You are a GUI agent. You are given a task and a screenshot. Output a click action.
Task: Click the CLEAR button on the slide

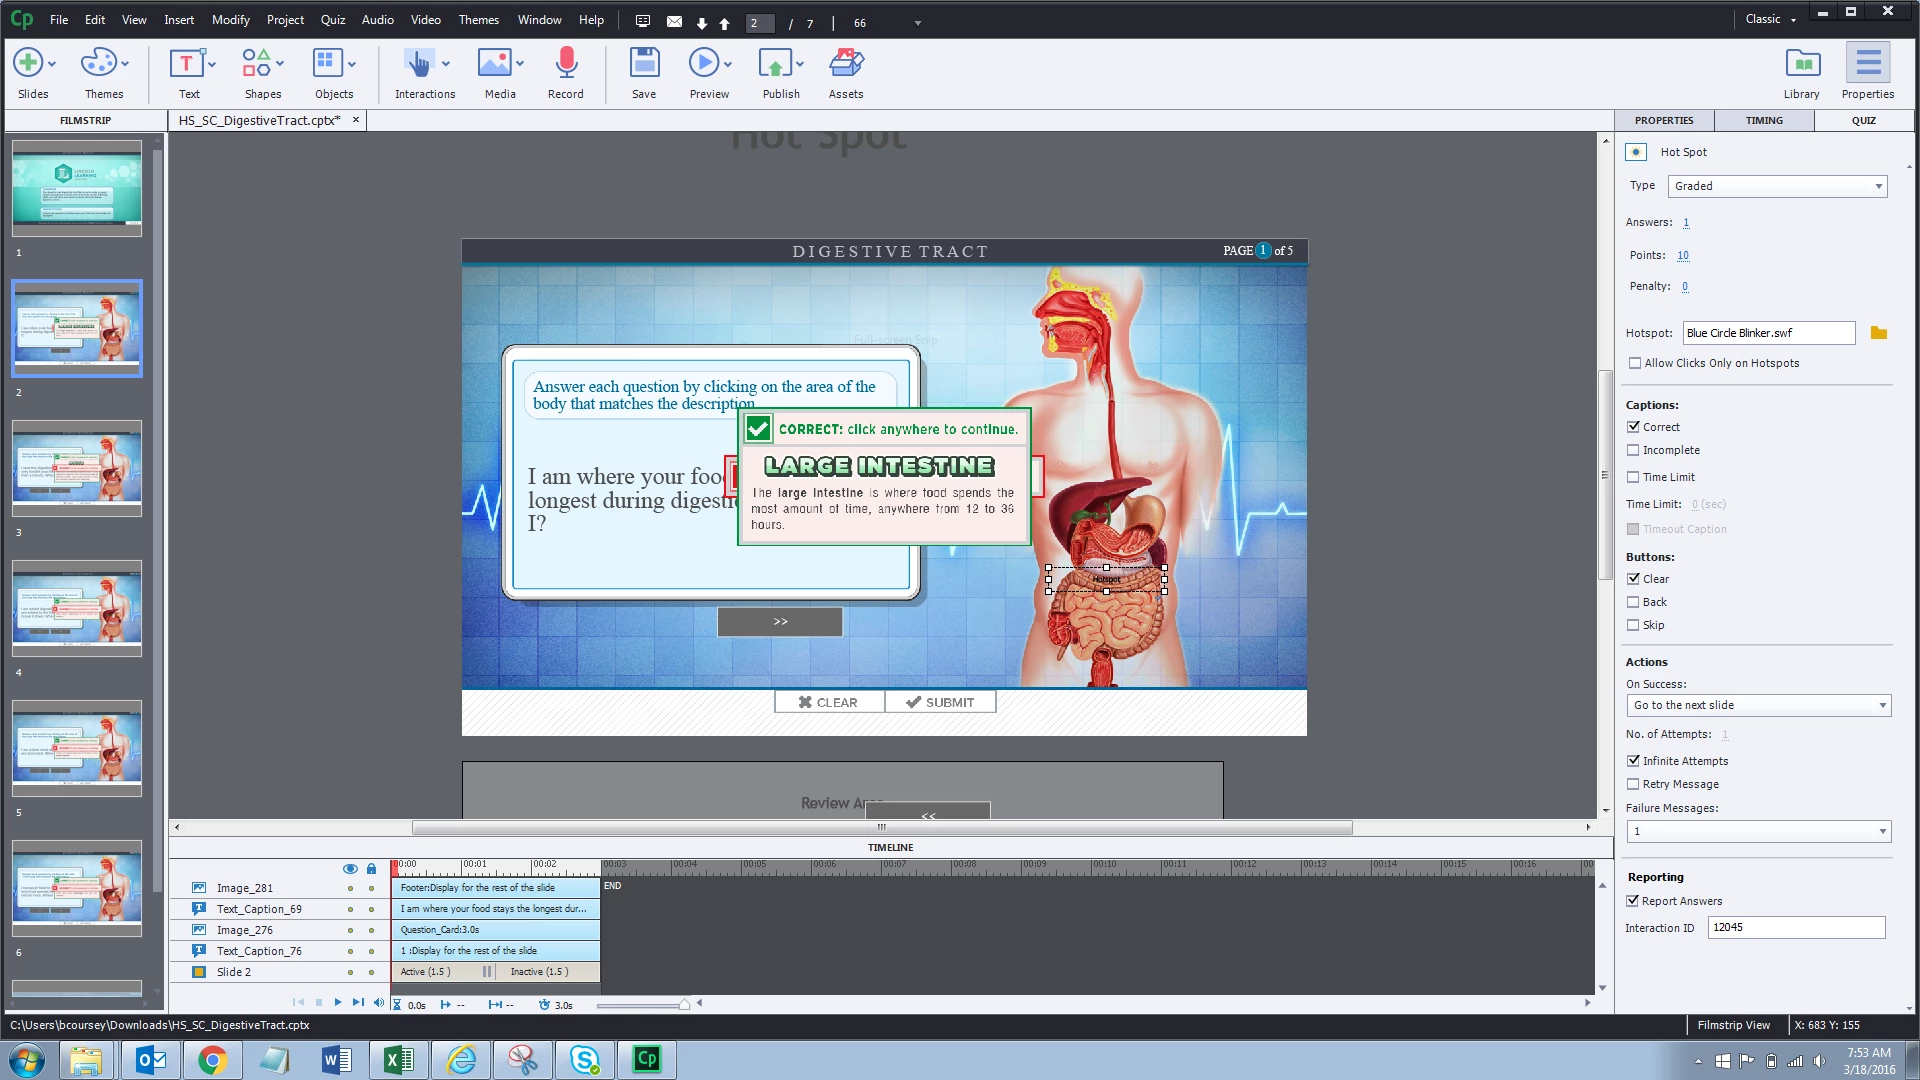pyautogui.click(x=828, y=702)
